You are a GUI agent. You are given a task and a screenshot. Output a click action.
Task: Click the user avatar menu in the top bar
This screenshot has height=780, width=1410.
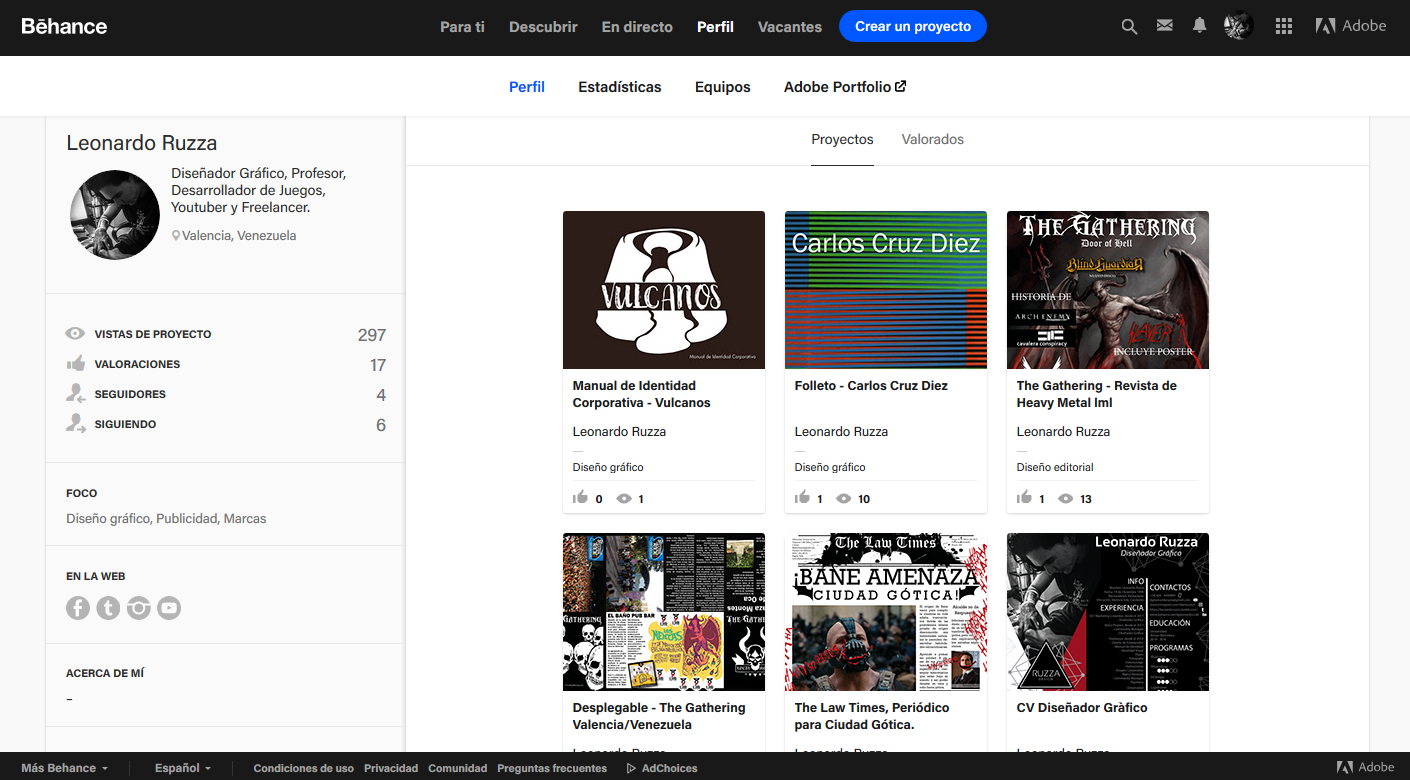(x=1238, y=26)
